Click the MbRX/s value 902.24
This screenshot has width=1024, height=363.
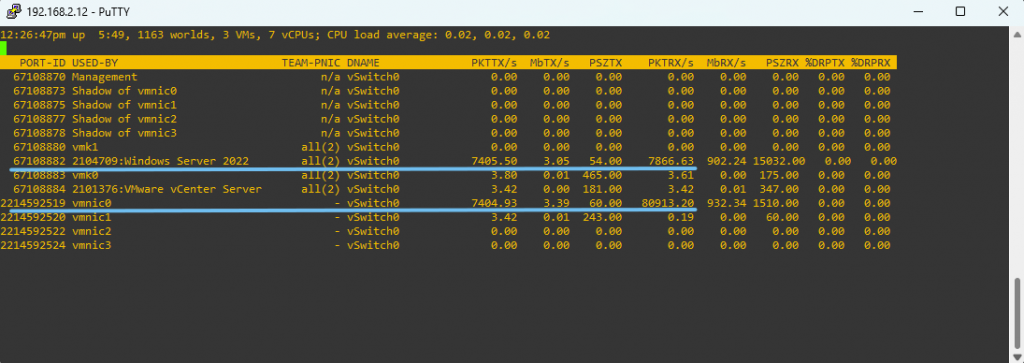click(726, 161)
